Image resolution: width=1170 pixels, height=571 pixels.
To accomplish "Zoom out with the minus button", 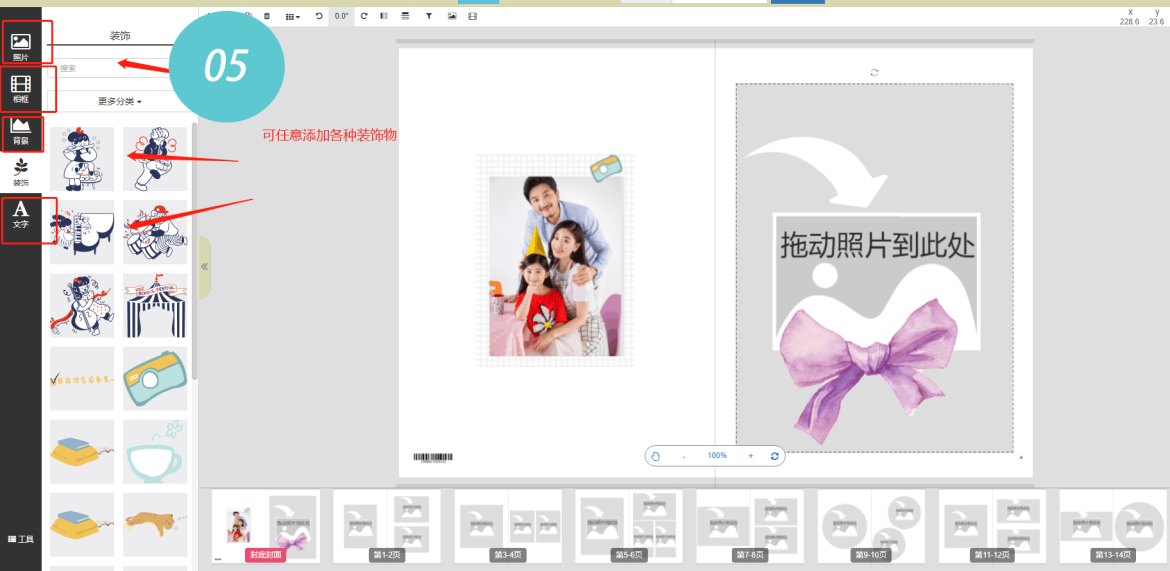I will [x=684, y=456].
